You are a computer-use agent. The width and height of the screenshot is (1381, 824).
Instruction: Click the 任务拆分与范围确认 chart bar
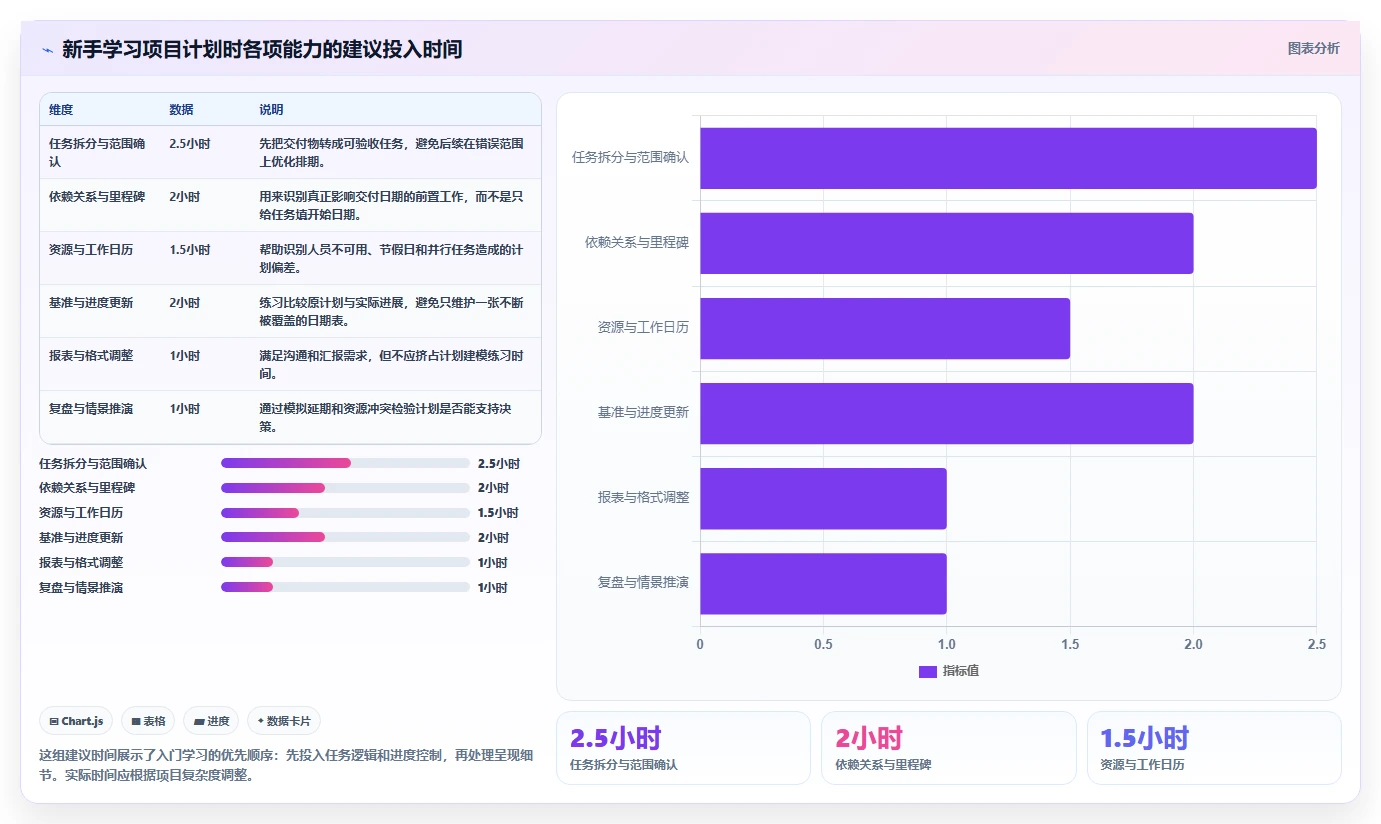point(1008,158)
